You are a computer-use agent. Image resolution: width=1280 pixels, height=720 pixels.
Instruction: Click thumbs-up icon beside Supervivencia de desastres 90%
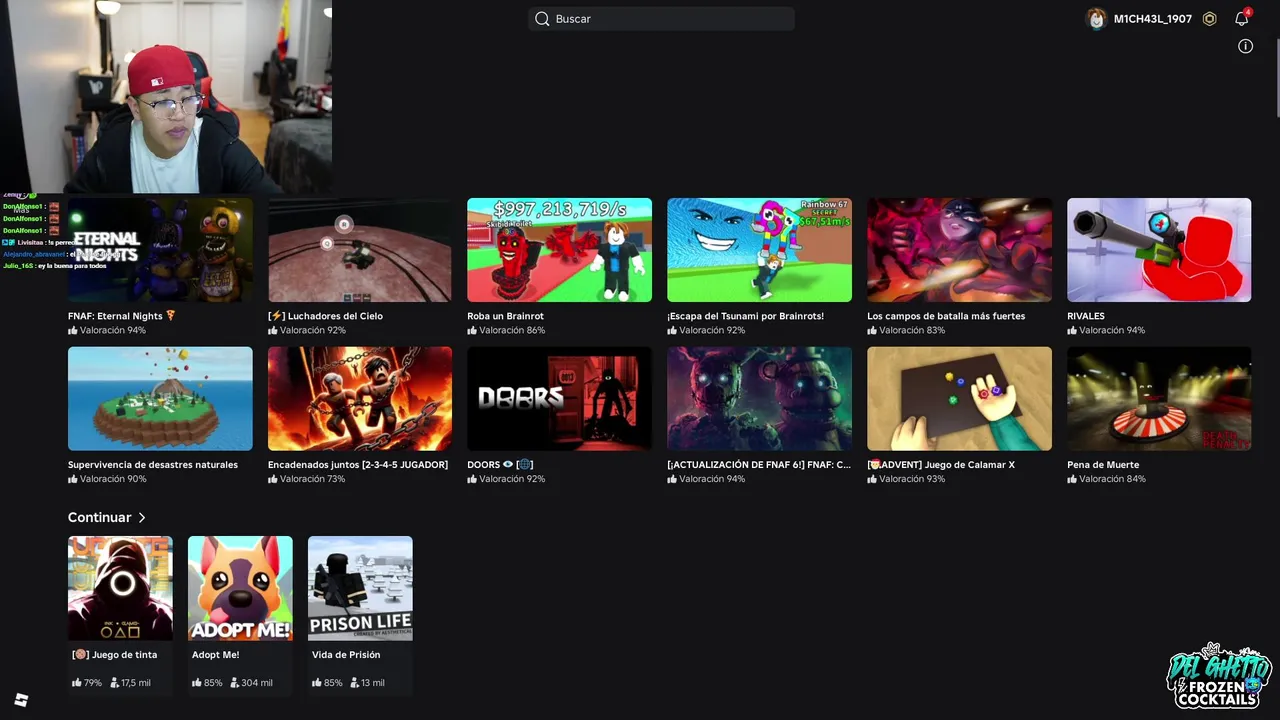pyautogui.click(x=73, y=479)
